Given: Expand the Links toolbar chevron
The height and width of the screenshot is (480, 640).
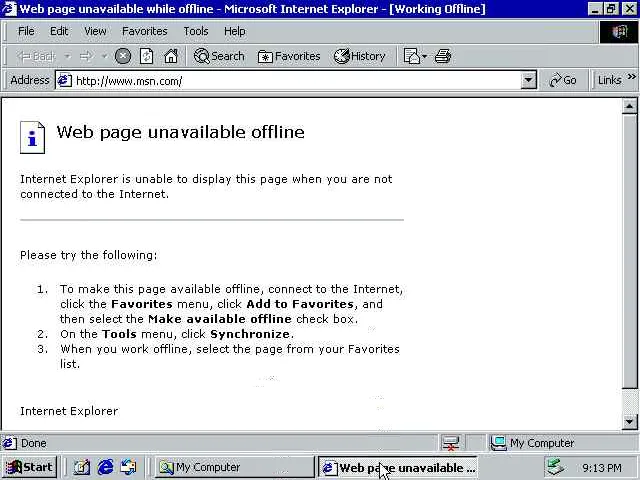Looking at the screenshot, I should [631, 76].
